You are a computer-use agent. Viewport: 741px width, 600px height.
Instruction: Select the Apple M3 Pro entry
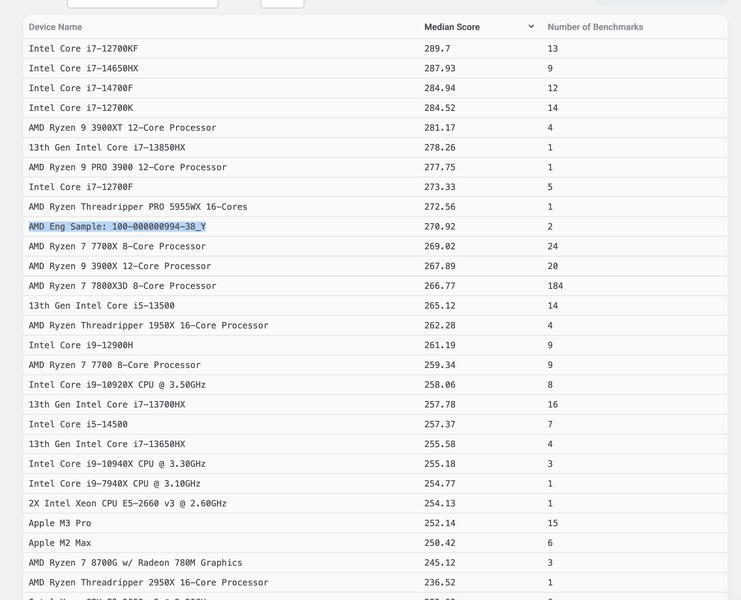click(x=60, y=524)
